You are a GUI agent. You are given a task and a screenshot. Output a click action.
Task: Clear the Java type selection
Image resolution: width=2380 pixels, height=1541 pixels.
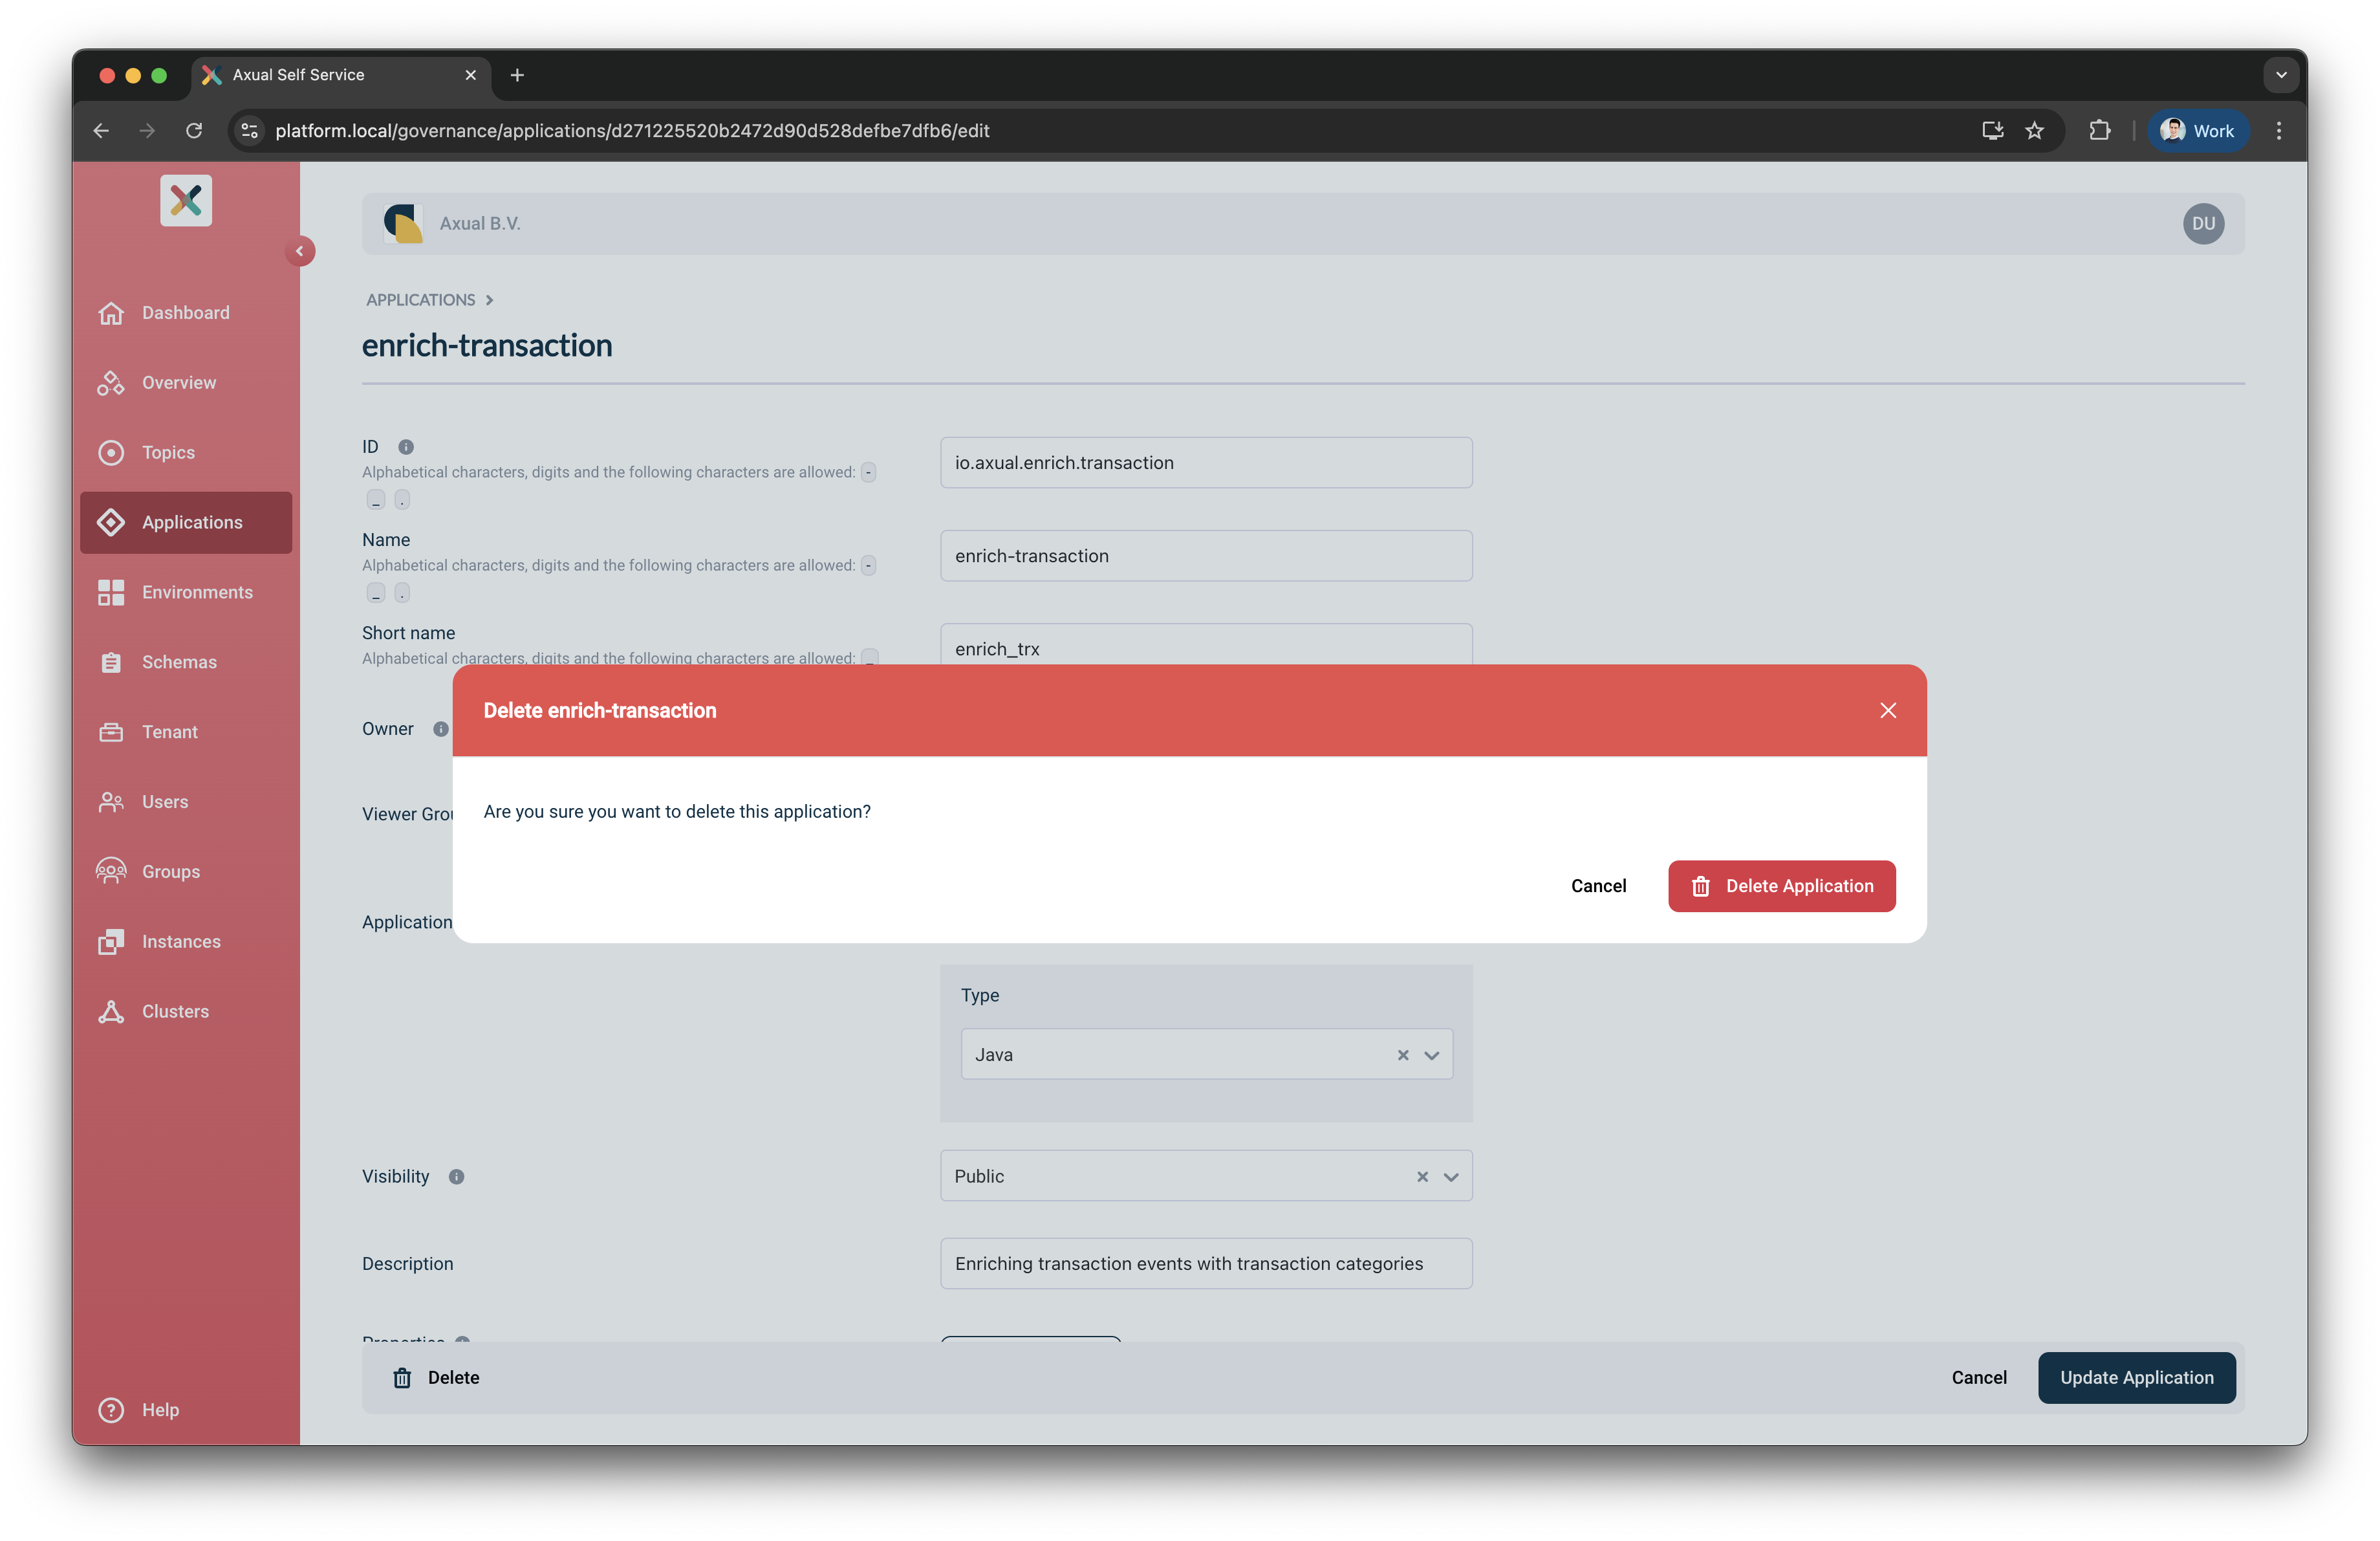click(1403, 1055)
